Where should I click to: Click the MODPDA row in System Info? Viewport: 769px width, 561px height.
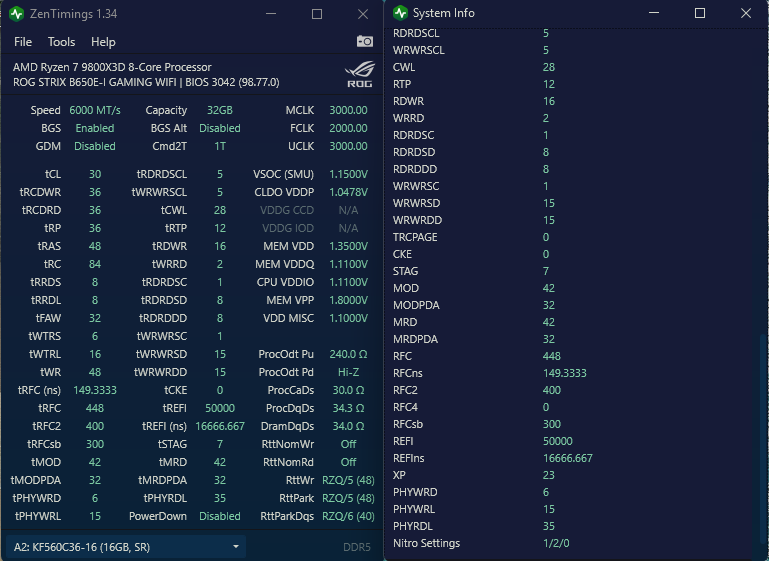click(x=571, y=305)
